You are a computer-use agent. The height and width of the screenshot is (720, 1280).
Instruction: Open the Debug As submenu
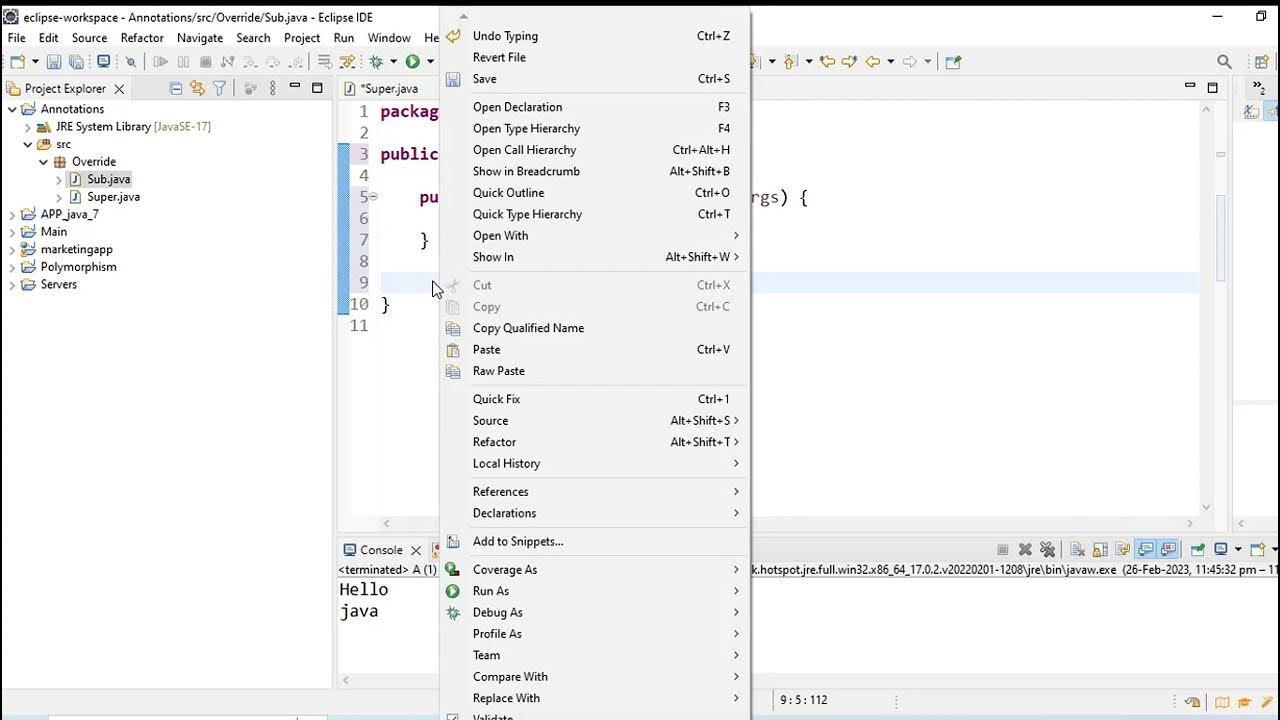595,612
